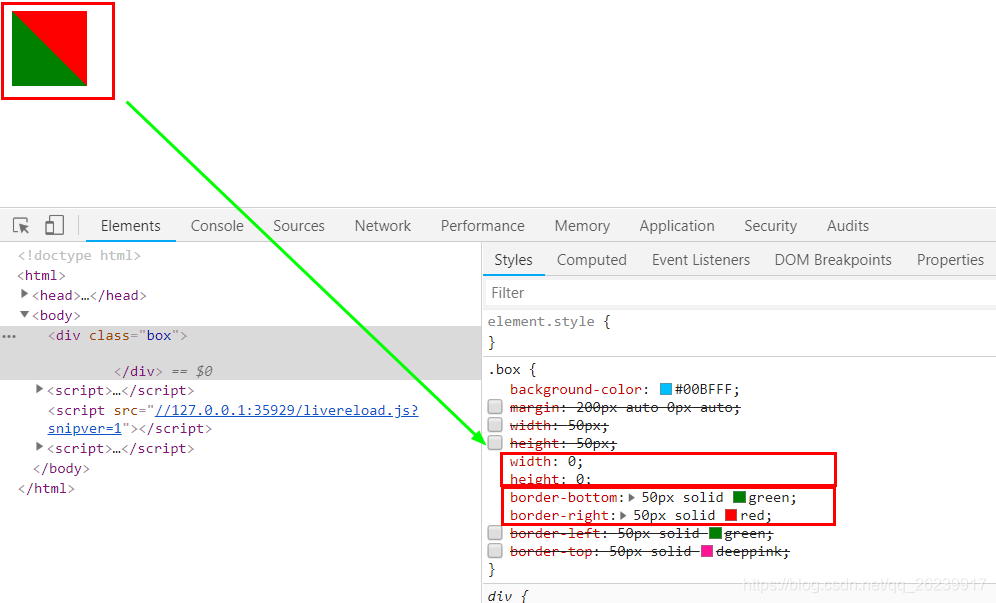The height and width of the screenshot is (603, 996).
Task: Focus the Filter styles input field
Action: pyautogui.click(x=739, y=293)
